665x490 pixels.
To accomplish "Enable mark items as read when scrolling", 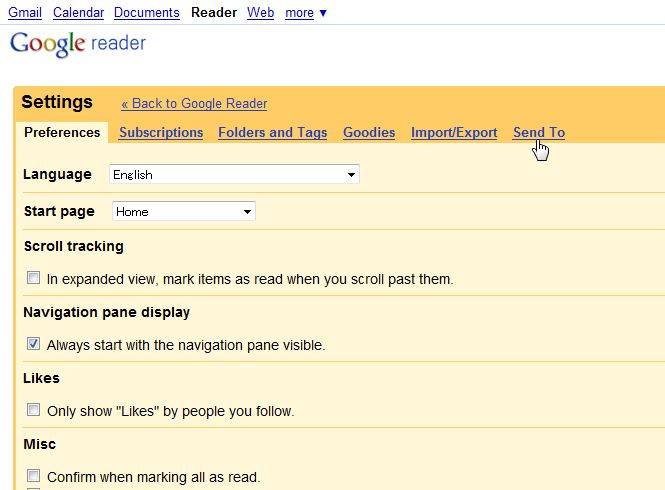I will [x=34, y=278].
